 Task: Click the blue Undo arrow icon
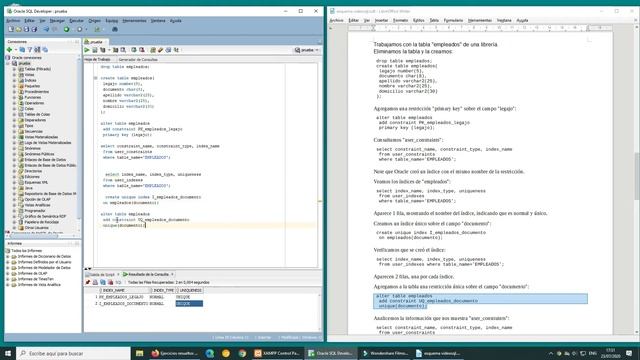tap(46, 29)
